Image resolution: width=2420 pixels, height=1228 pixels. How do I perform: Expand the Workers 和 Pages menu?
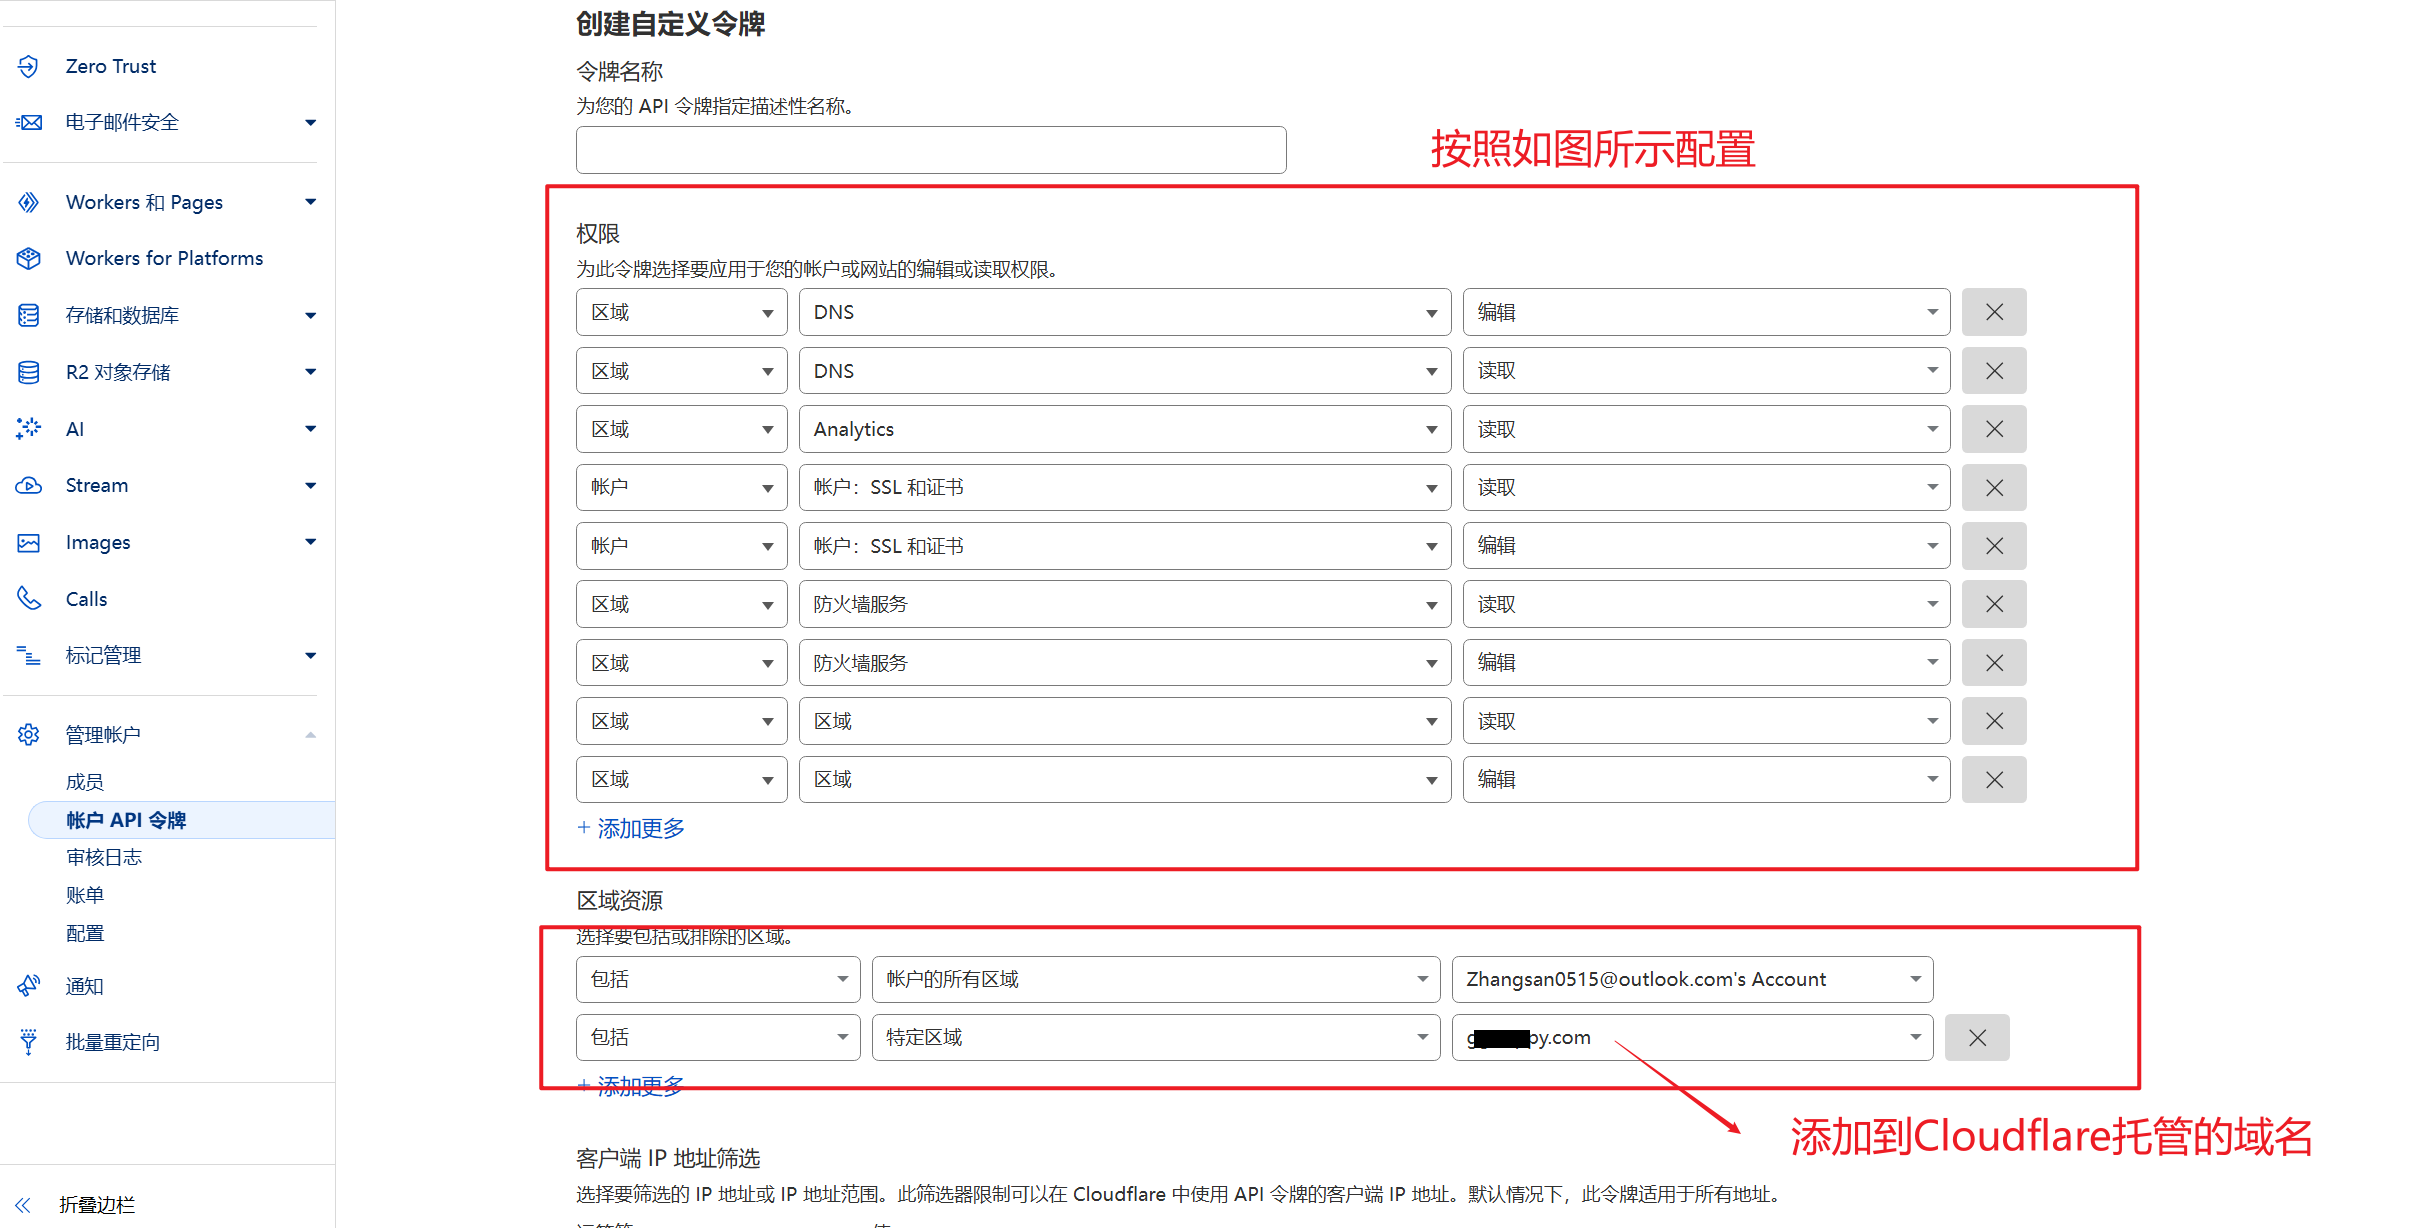(x=310, y=202)
